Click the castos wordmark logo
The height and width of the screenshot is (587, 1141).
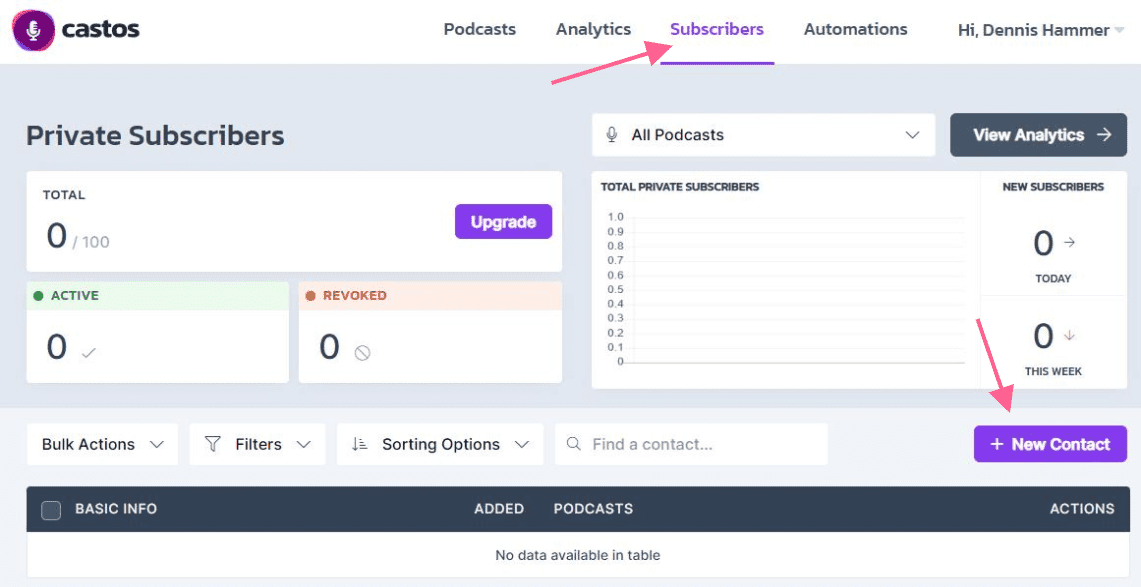pyautogui.click(x=100, y=30)
